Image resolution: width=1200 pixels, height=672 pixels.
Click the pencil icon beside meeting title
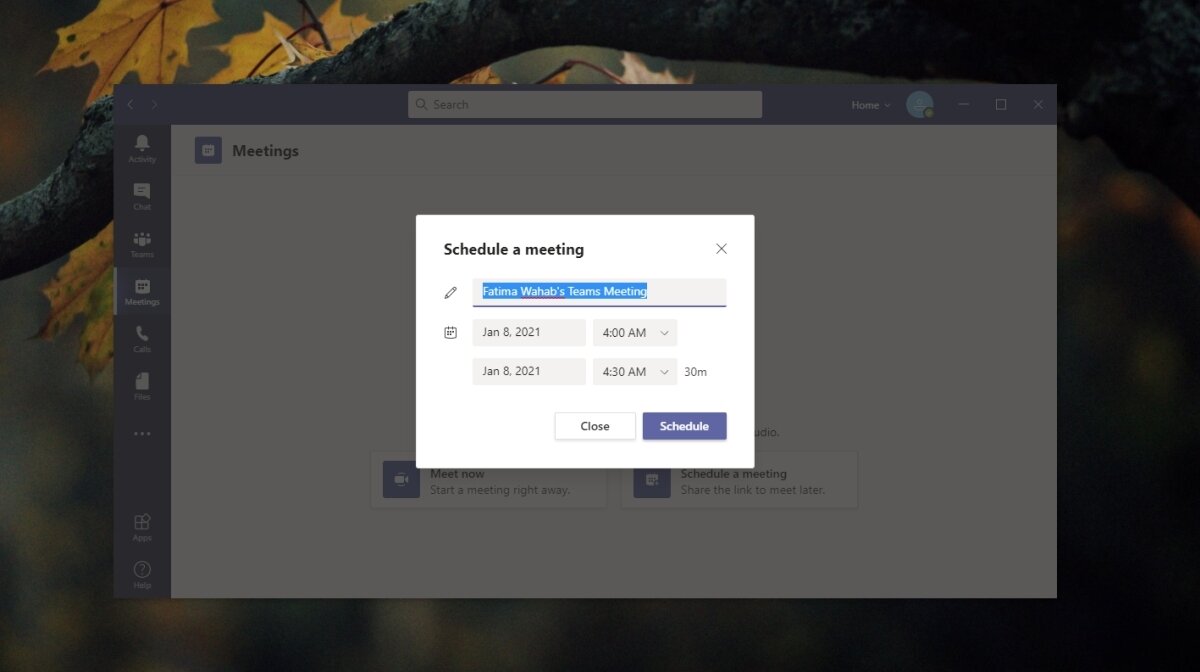(450, 293)
